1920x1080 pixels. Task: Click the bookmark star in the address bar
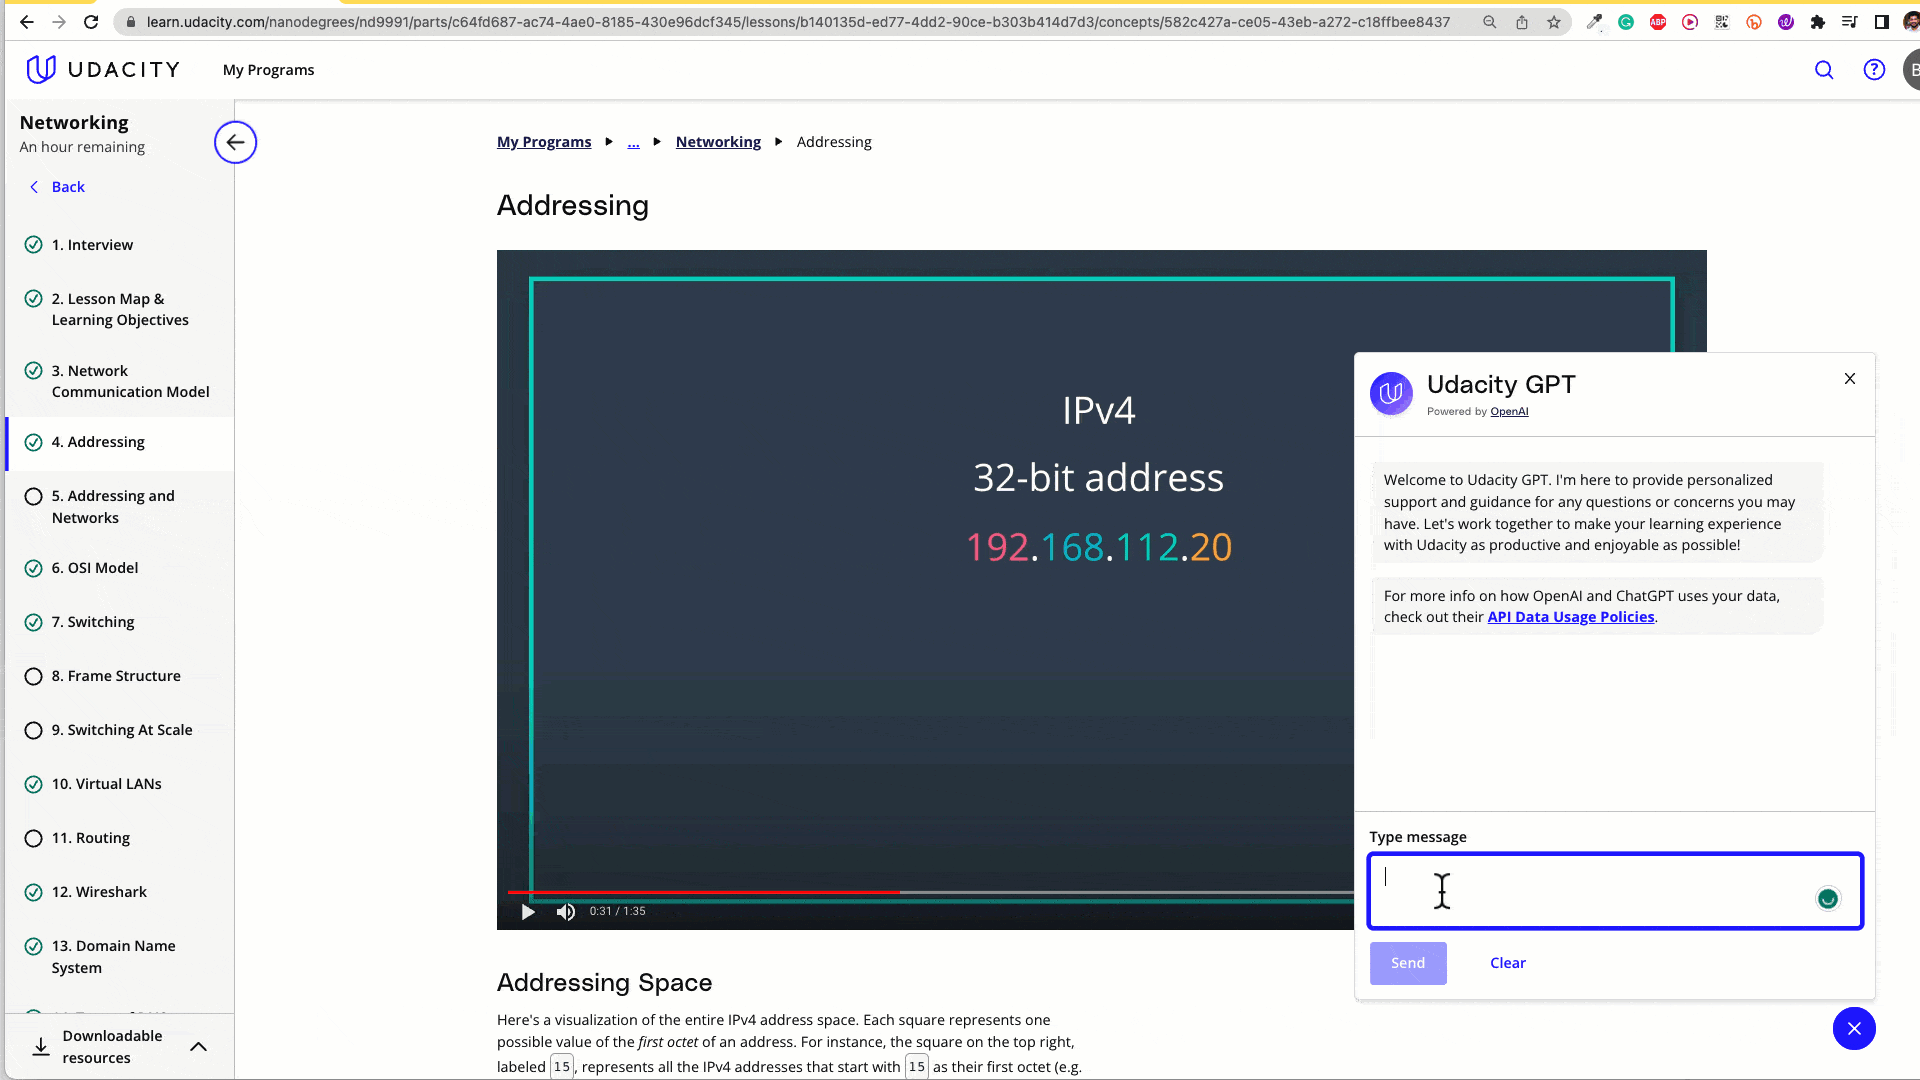coord(1553,21)
